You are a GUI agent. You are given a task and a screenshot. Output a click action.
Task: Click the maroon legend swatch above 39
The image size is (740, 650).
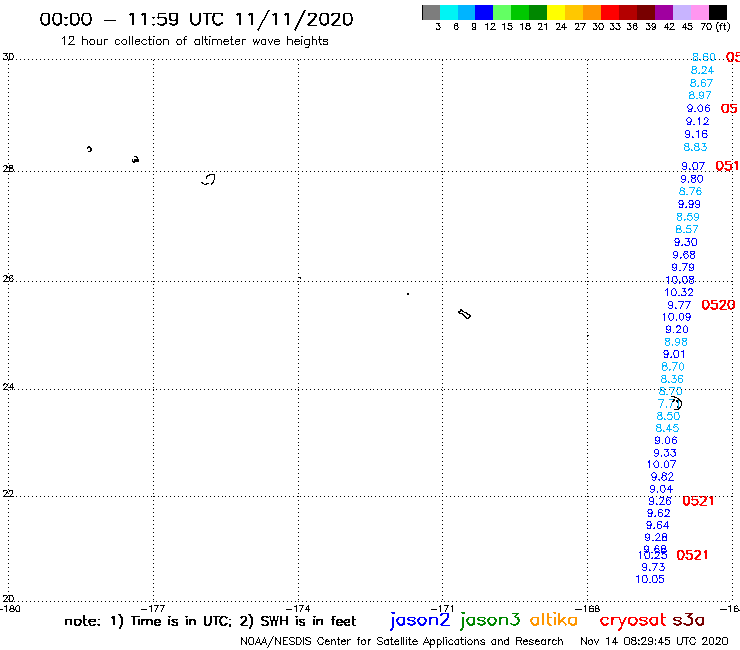(x=646, y=12)
